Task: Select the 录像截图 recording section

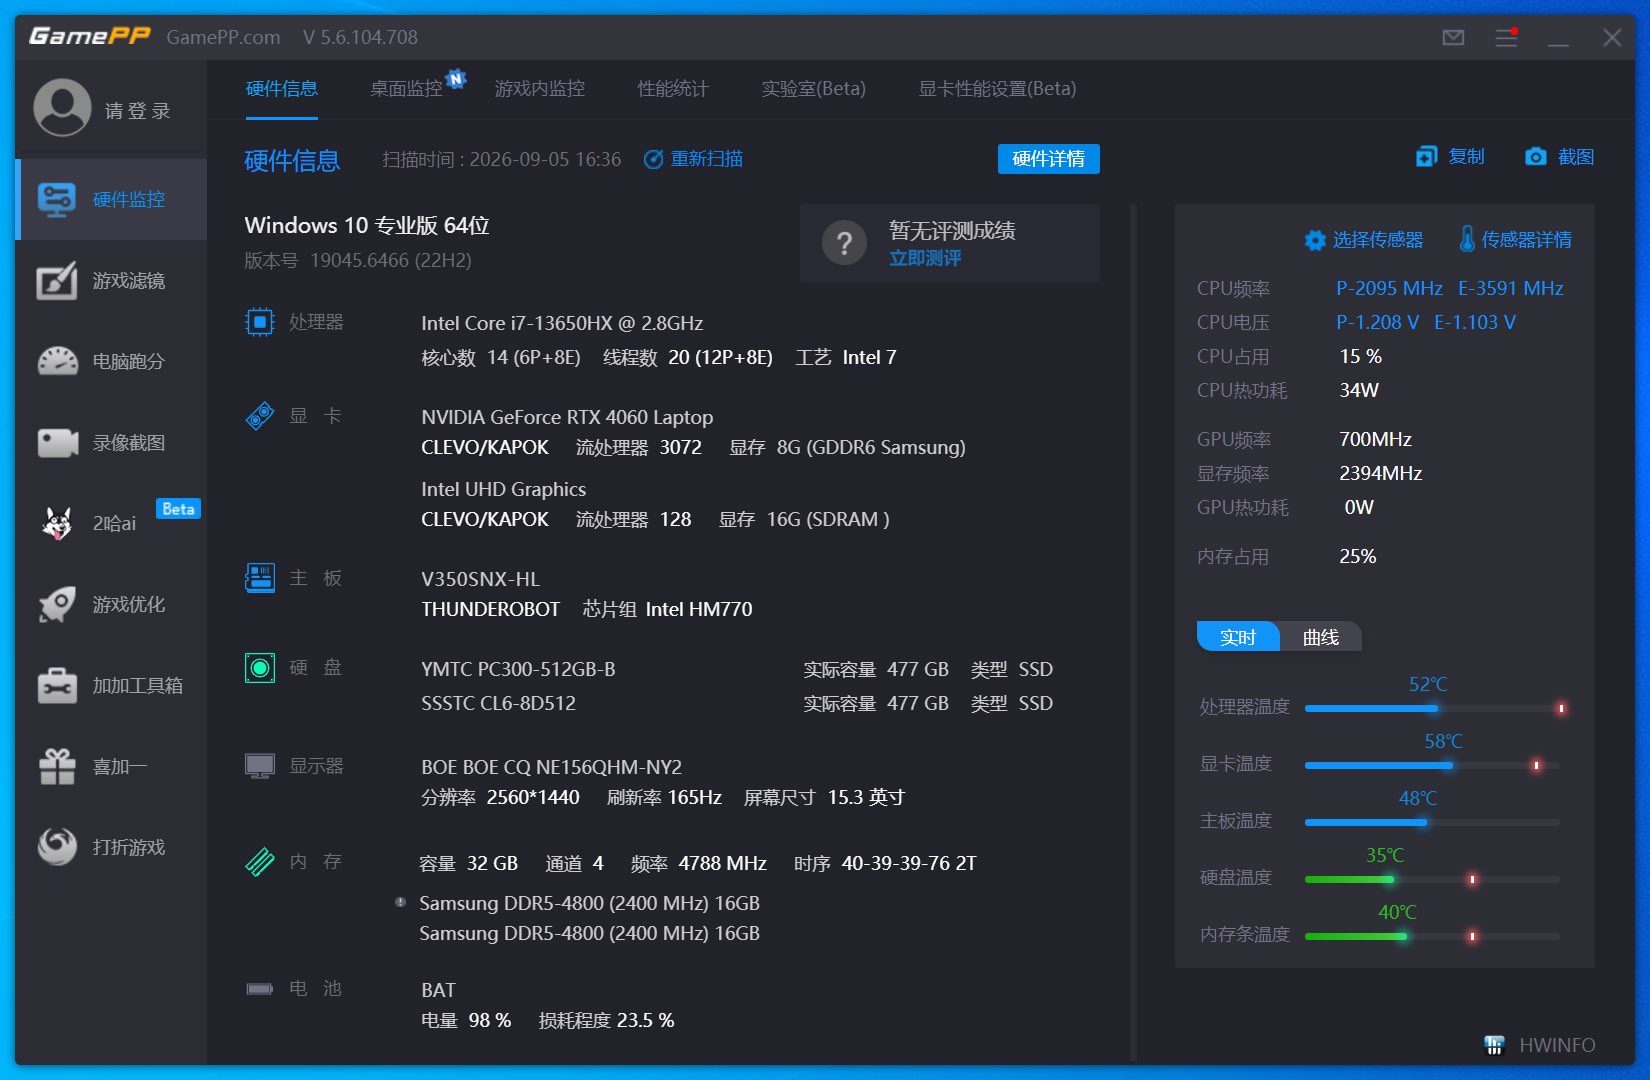Action: tap(111, 443)
